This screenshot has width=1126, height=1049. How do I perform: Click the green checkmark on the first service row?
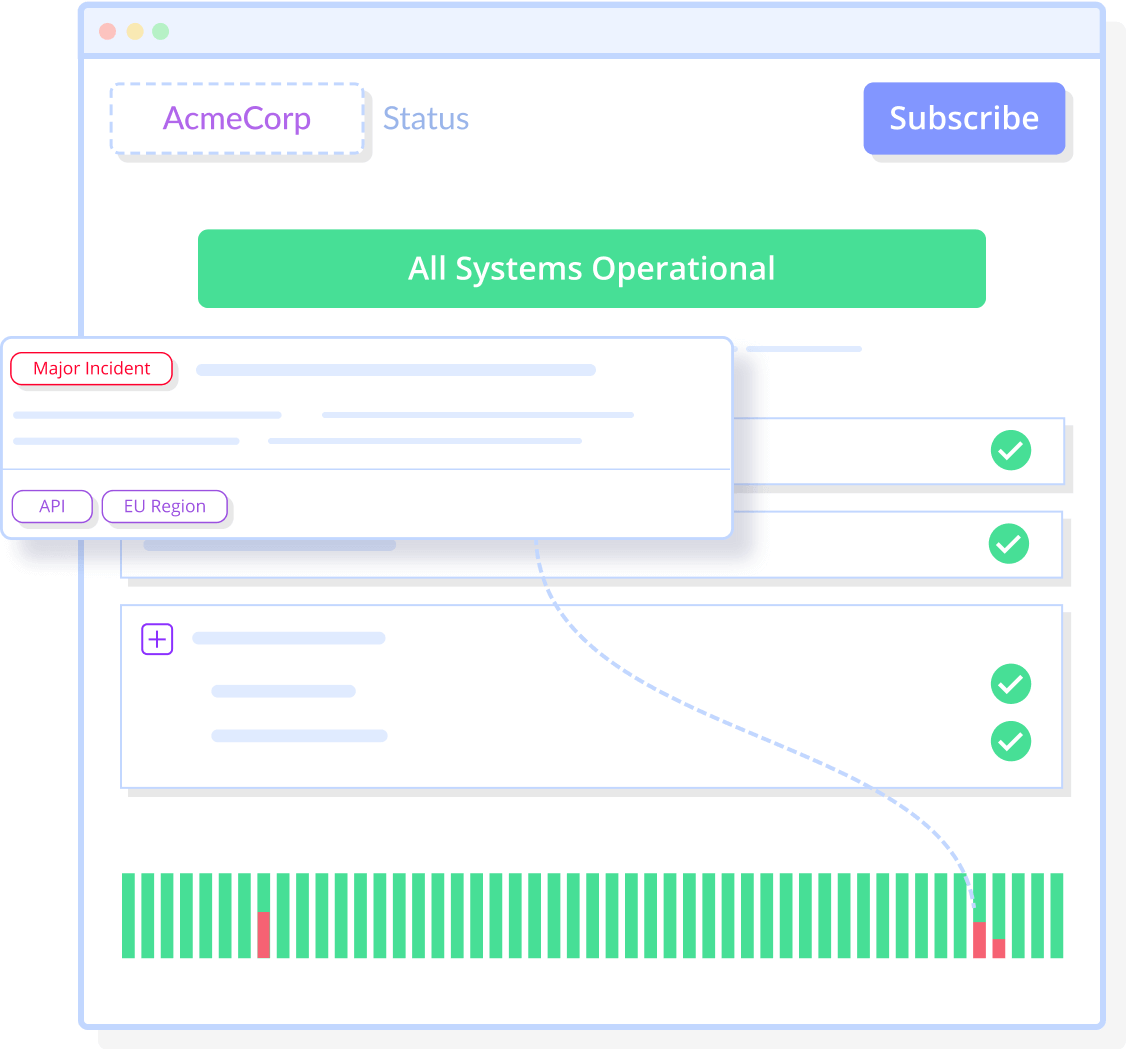pos(1010,450)
